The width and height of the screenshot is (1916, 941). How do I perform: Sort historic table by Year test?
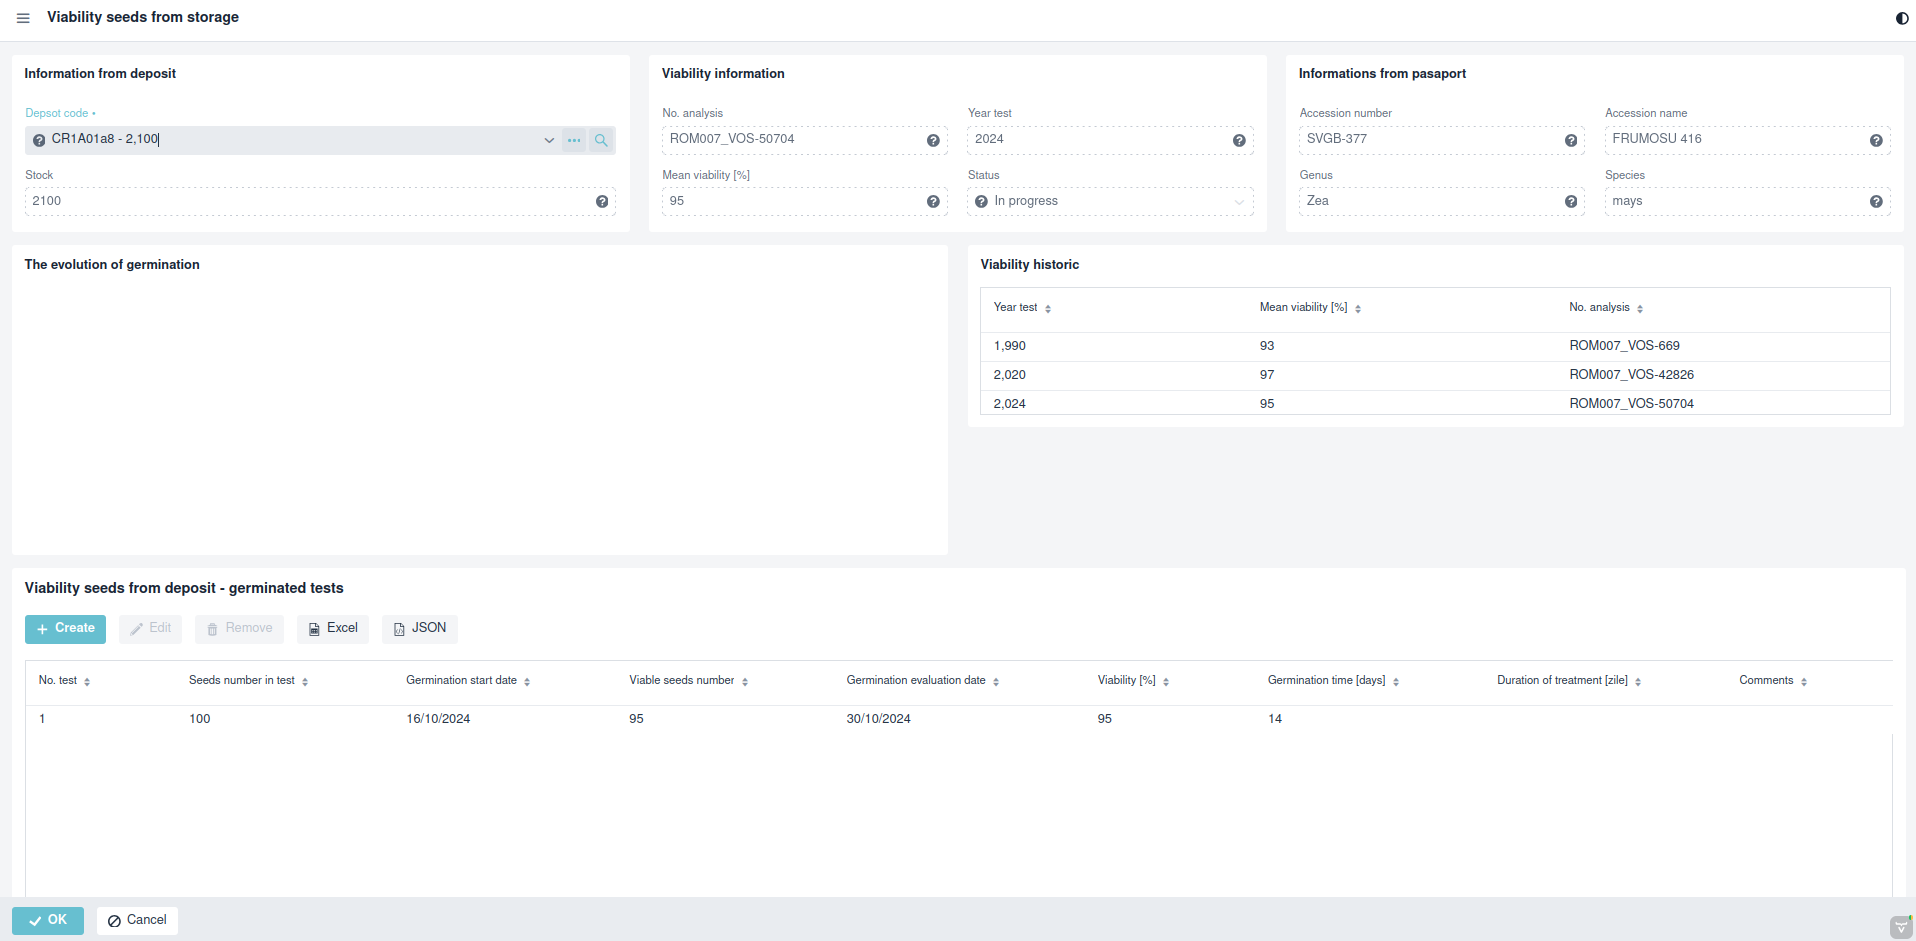[1048, 309]
